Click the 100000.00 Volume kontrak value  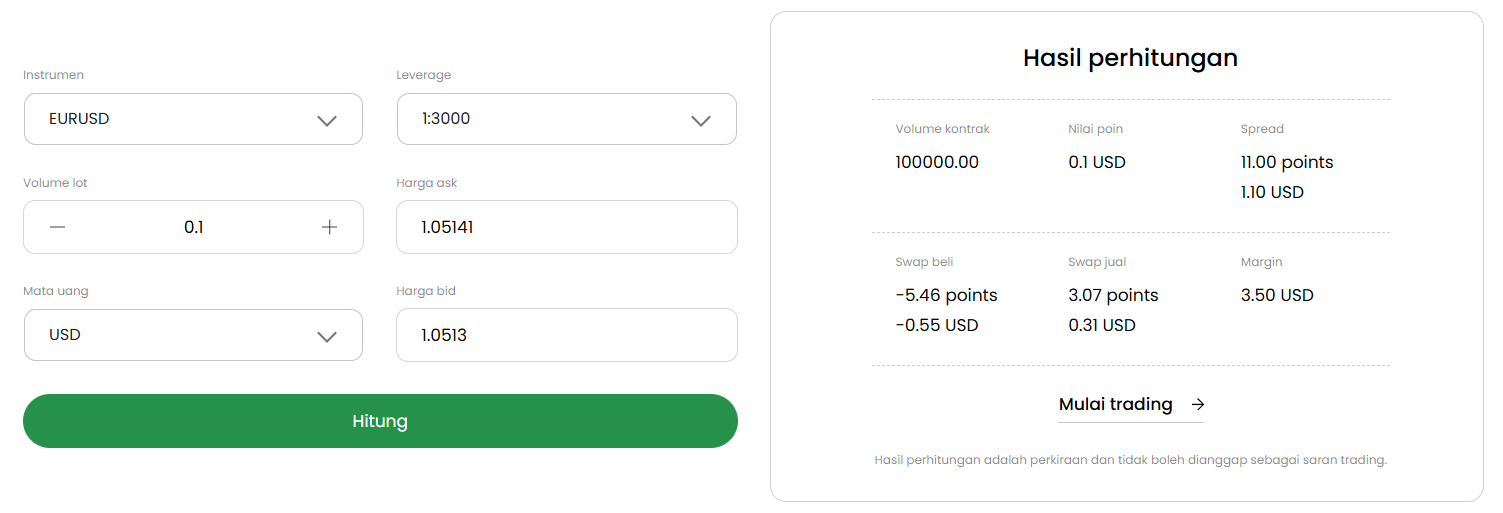pyautogui.click(x=937, y=162)
